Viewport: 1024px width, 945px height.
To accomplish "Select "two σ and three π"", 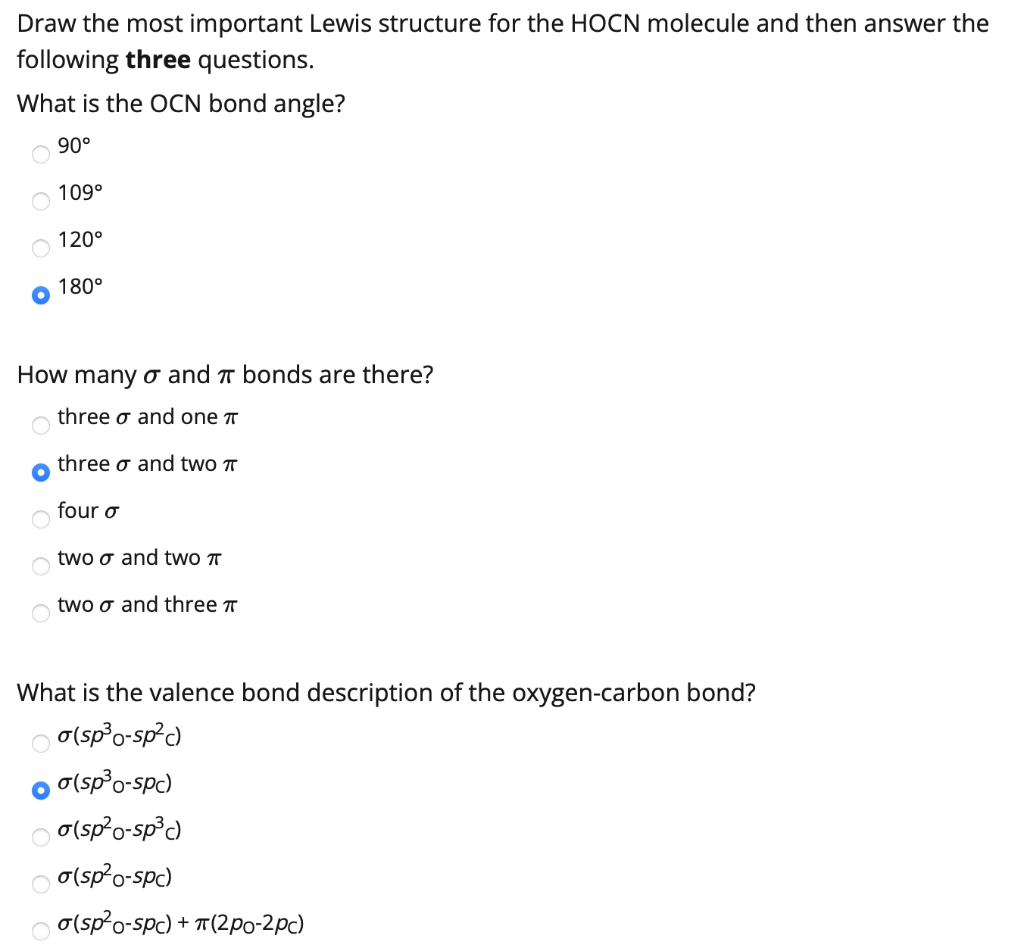I will (x=40, y=612).
